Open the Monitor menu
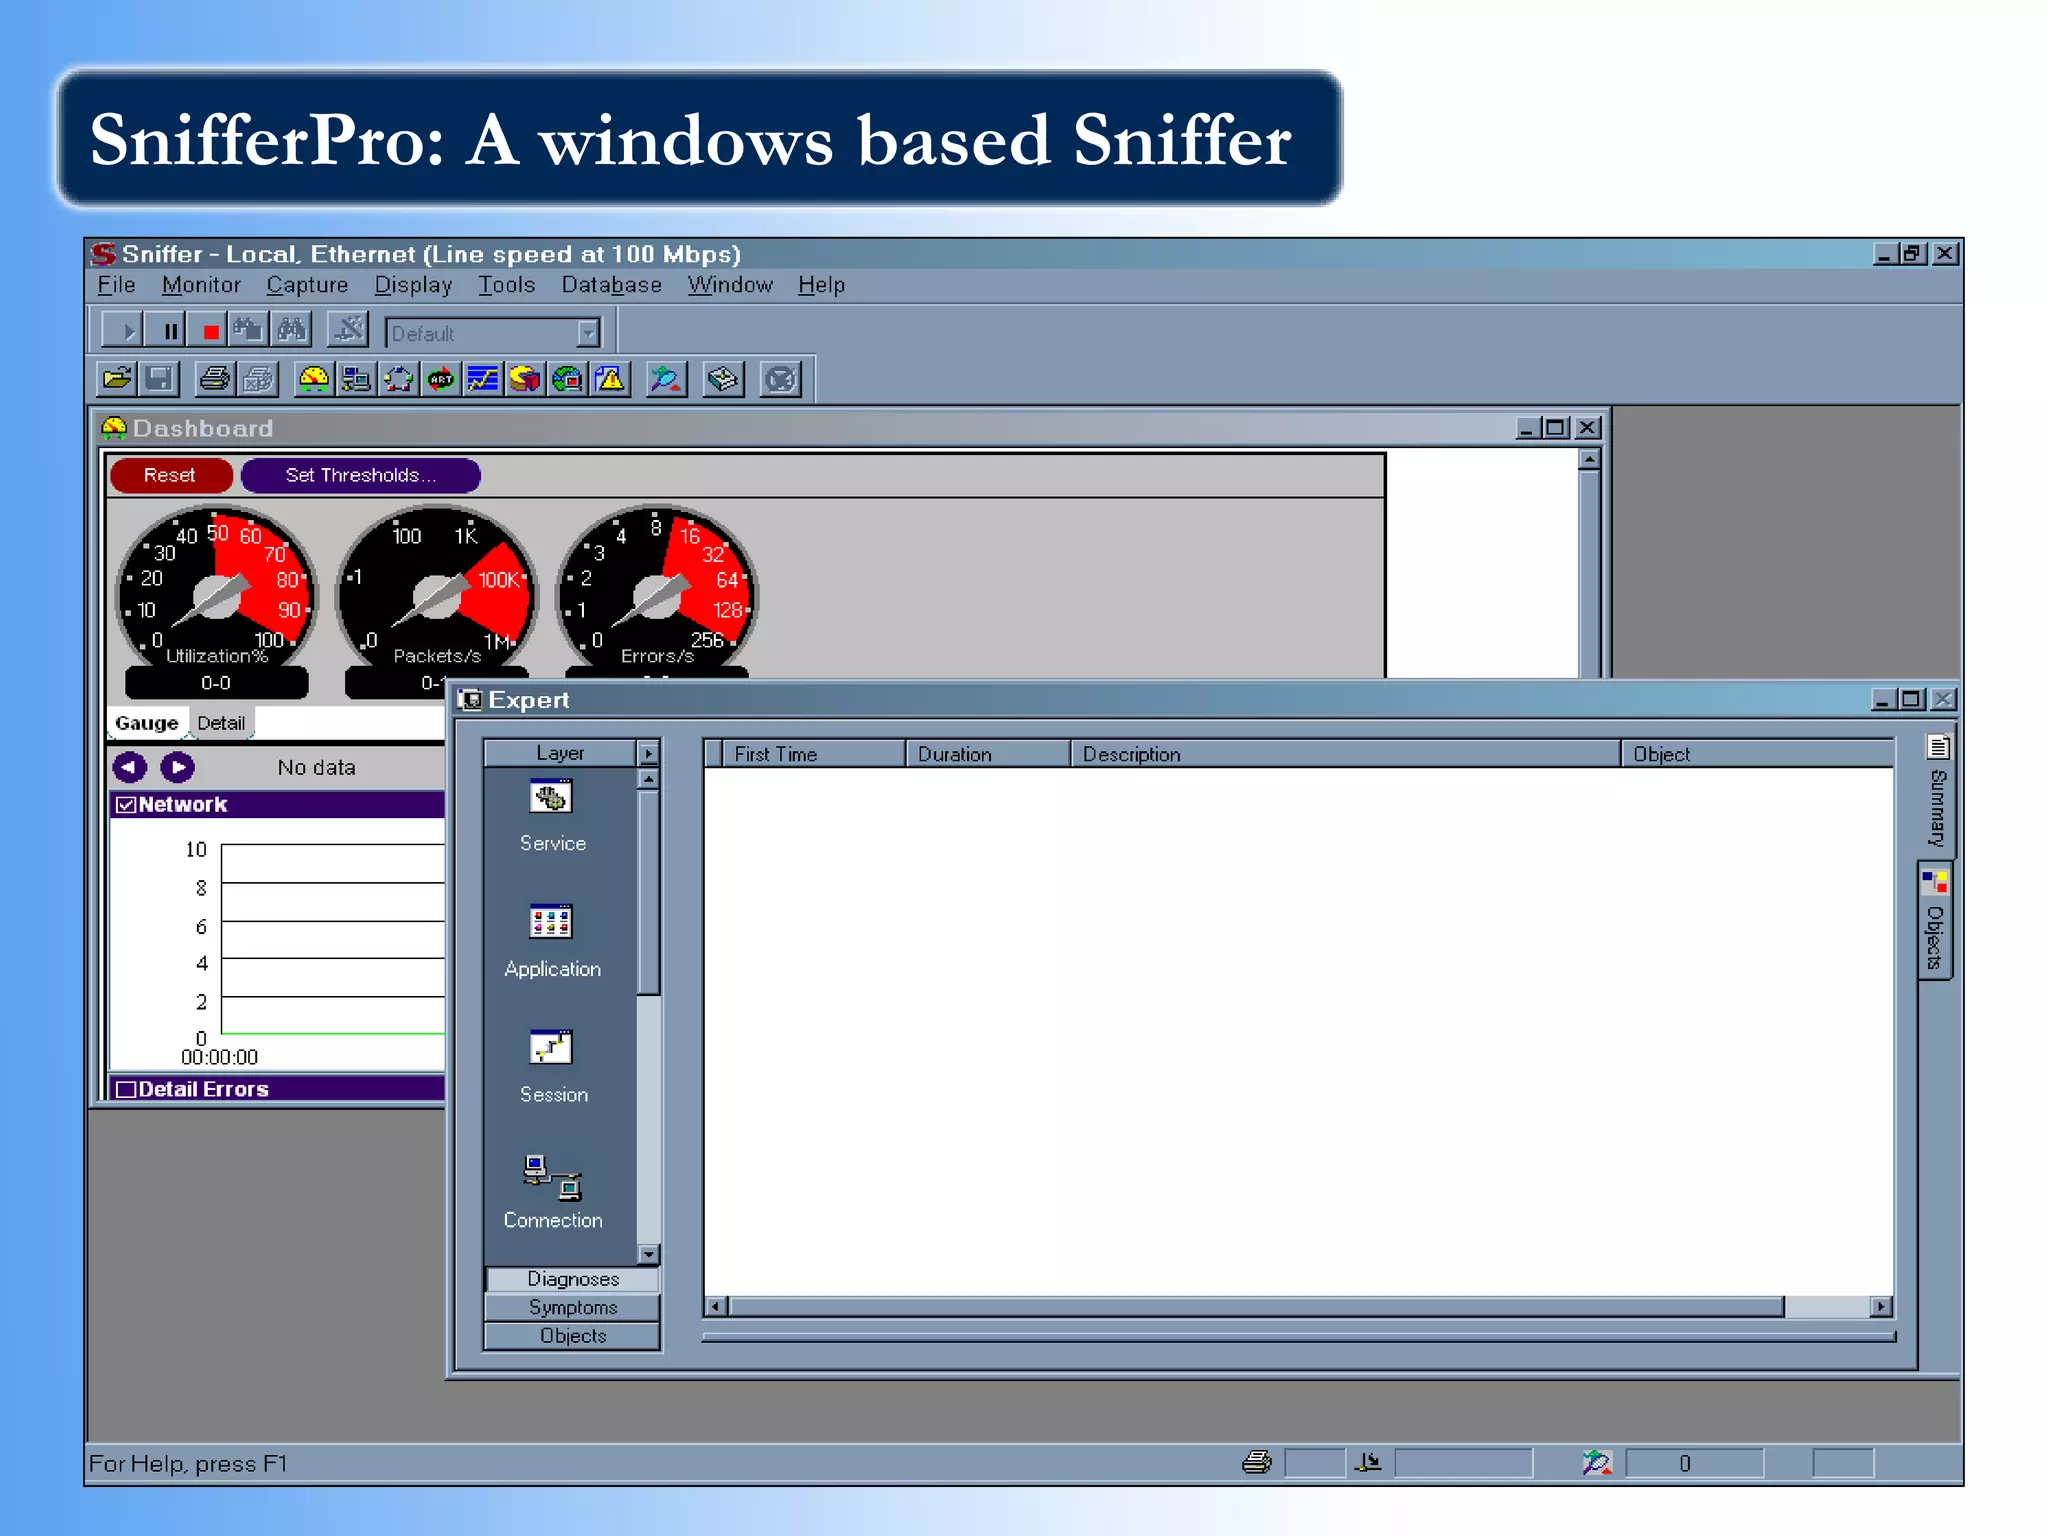The image size is (2048, 1536). click(201, 285)
